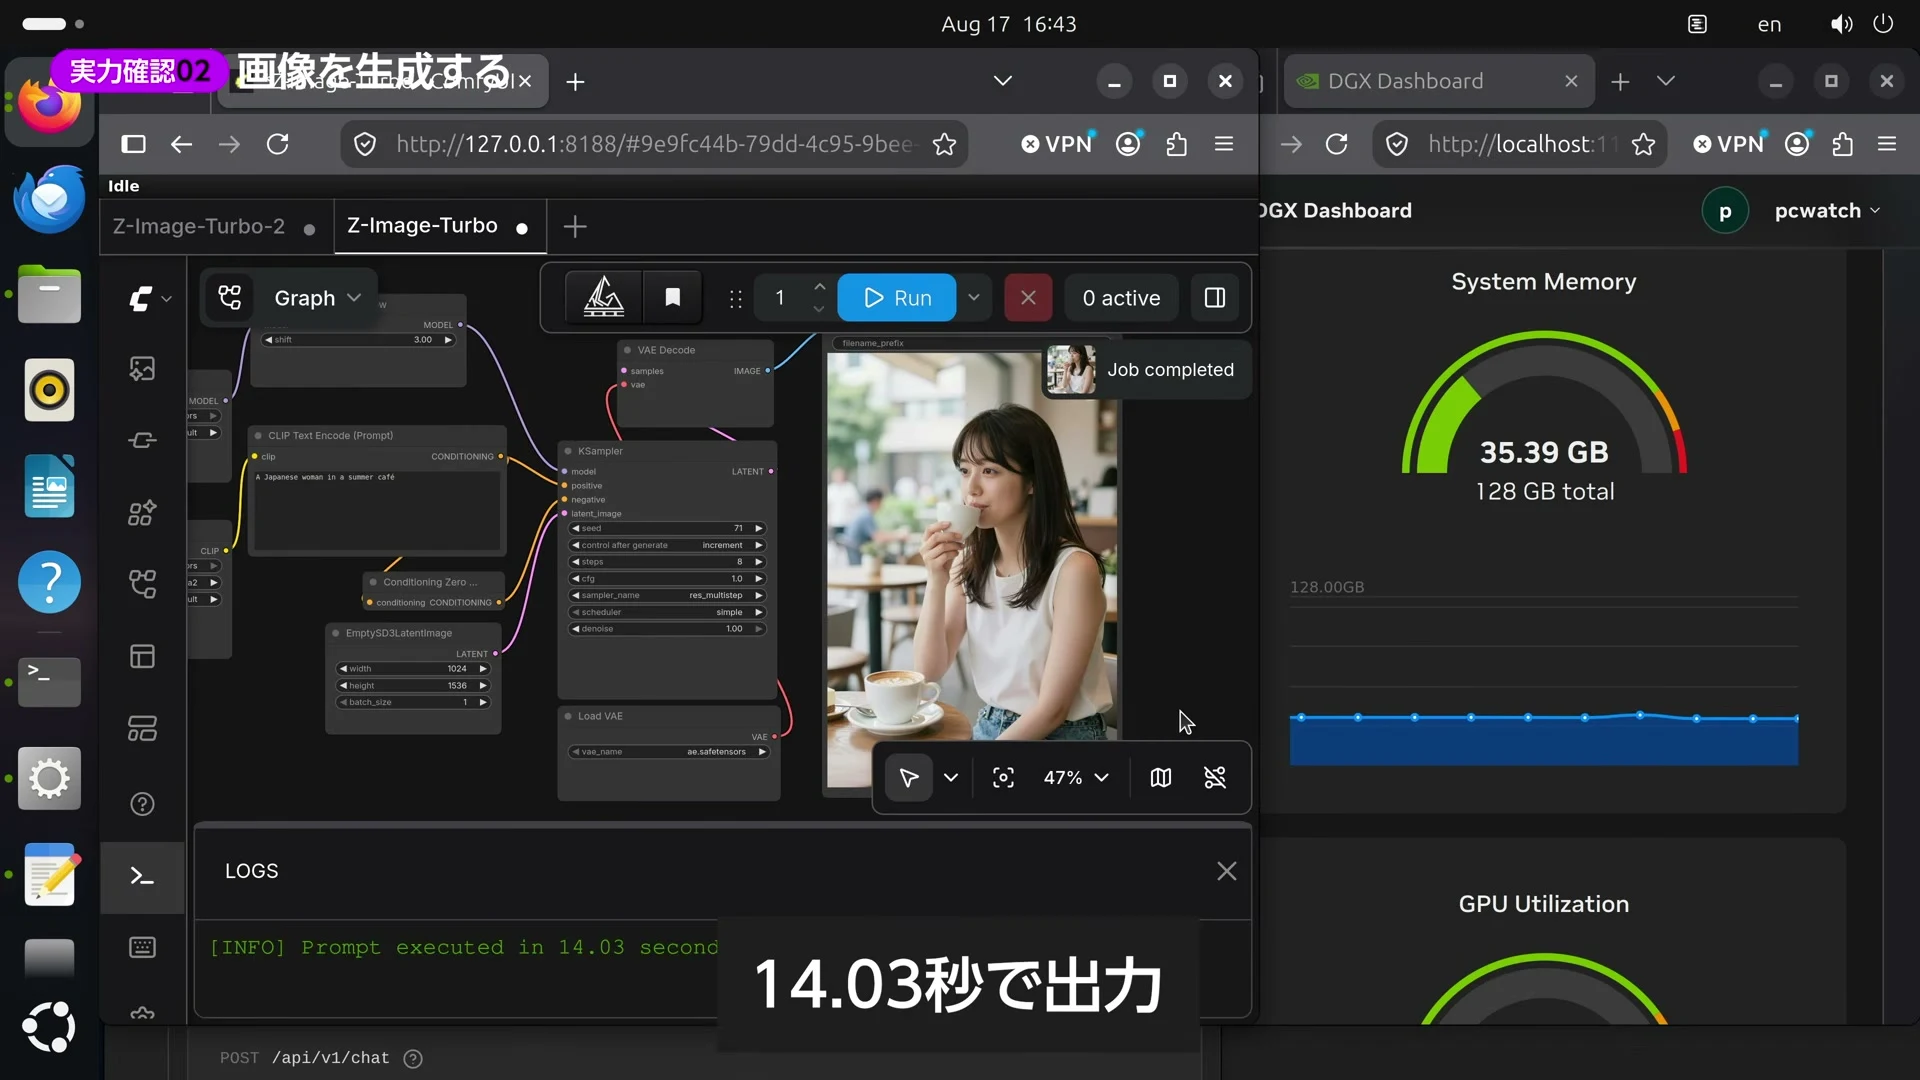Screen dimensions: 1920x1080
Task: Click the Run button
Action: coord(897,298)
